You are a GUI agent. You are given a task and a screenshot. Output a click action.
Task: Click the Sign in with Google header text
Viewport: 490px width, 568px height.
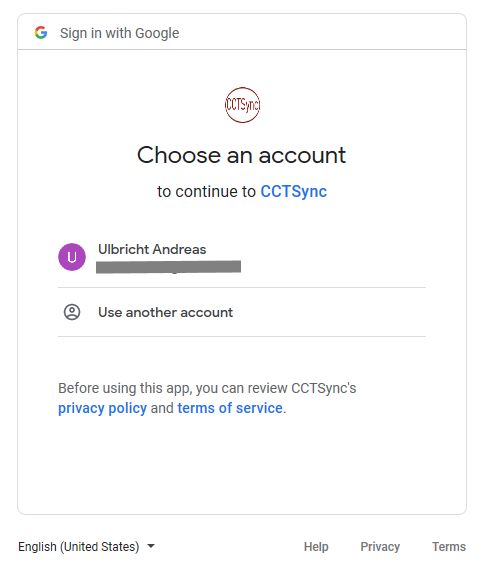pos(120,33)
